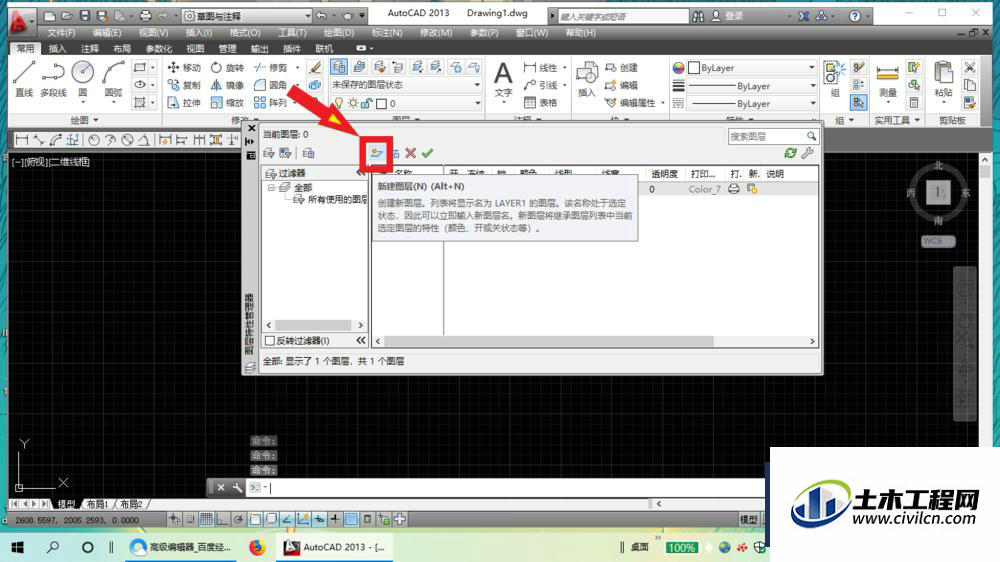Open the 格式(O) menu
This screenshot has height=562, width=1000.
point(245,33)
